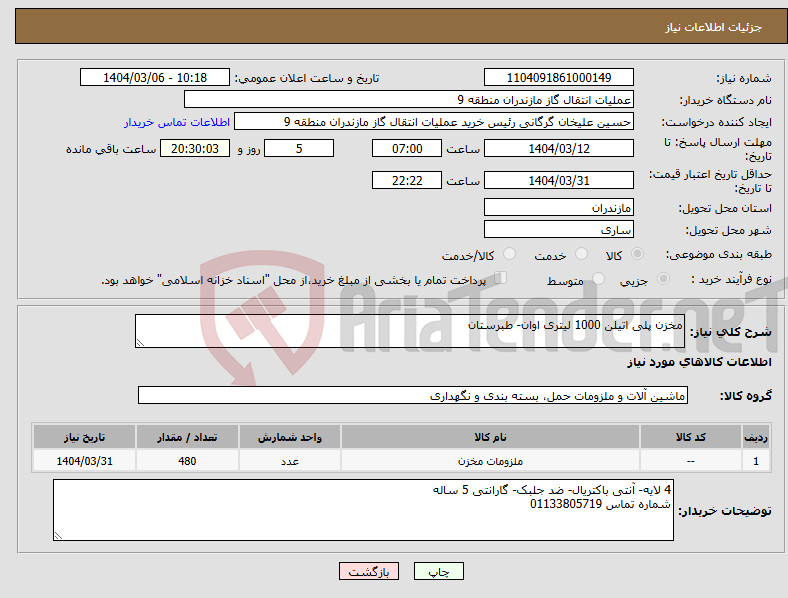This screenshot has height=598, width=788.
Task: Click the buyer notes textarea with 4 لایه
Action: (x=363, y=510)
